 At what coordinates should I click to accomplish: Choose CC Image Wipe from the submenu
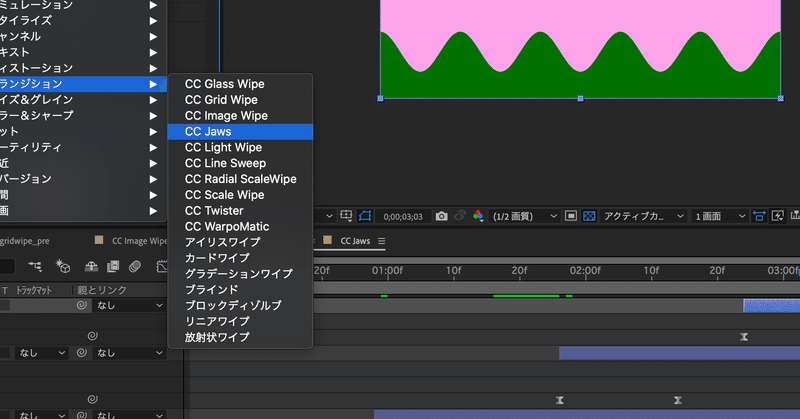coord(240,115)
